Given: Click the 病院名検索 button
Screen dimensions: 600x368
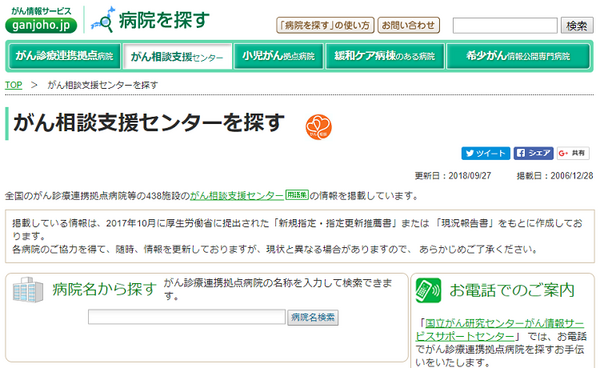Looking at the screenshot, I should (313, 317).
